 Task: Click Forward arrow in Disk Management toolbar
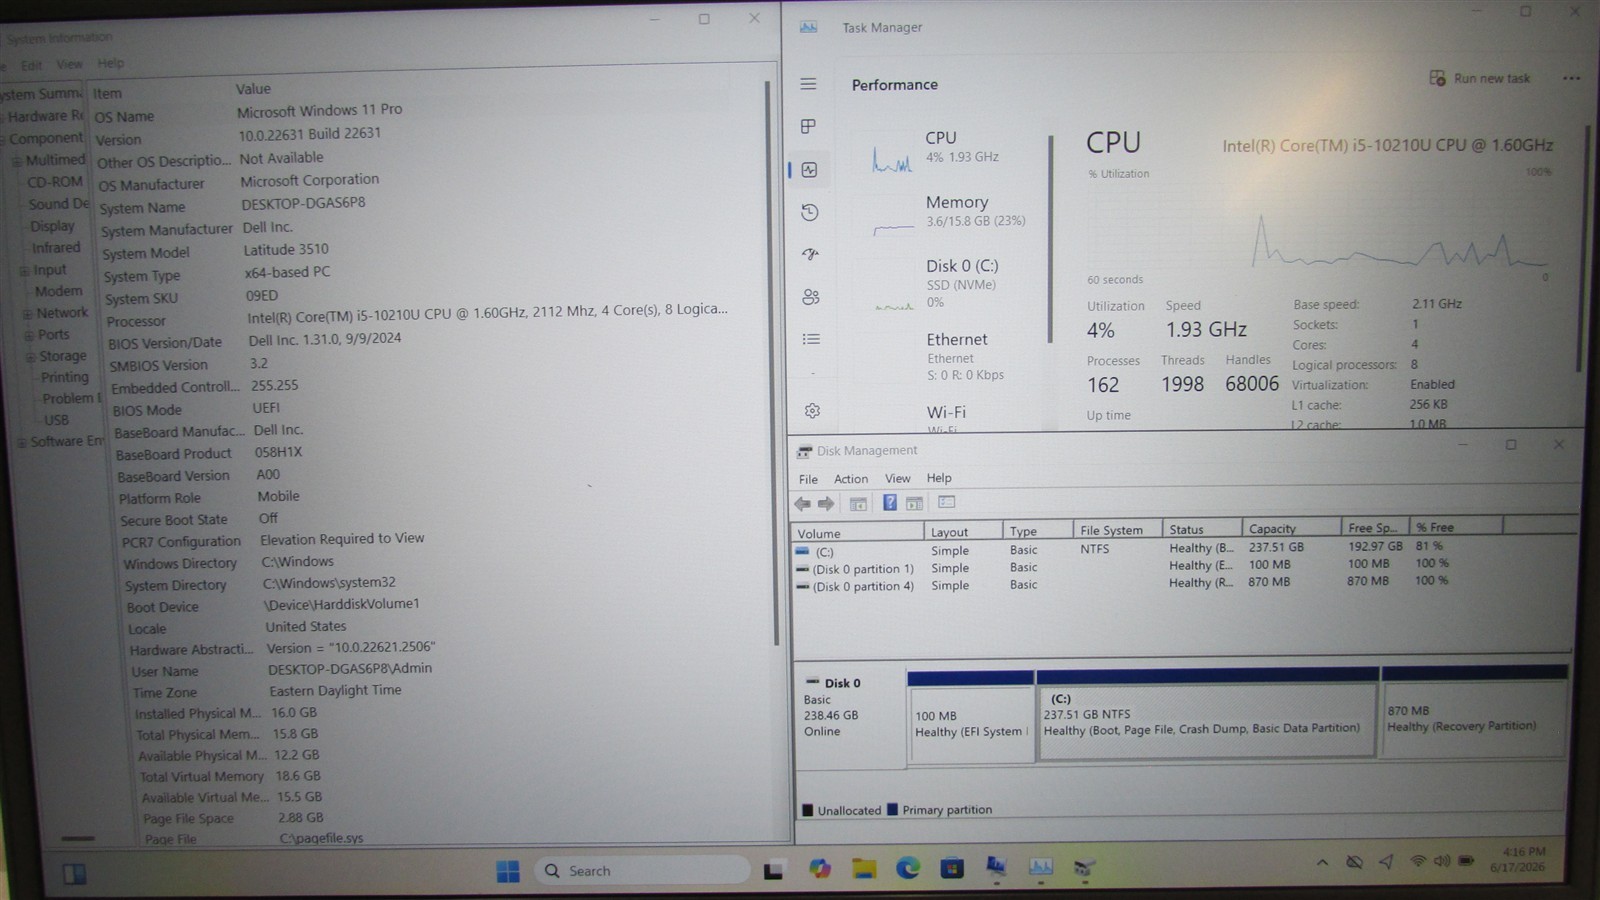coord(826,503)
